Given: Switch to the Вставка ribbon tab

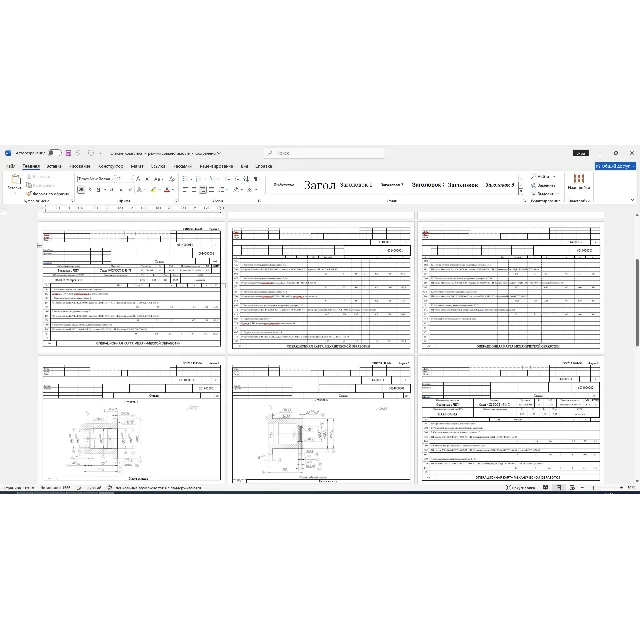Looking at the screenshot, I should pyautogui.click(x=54, y=166).
